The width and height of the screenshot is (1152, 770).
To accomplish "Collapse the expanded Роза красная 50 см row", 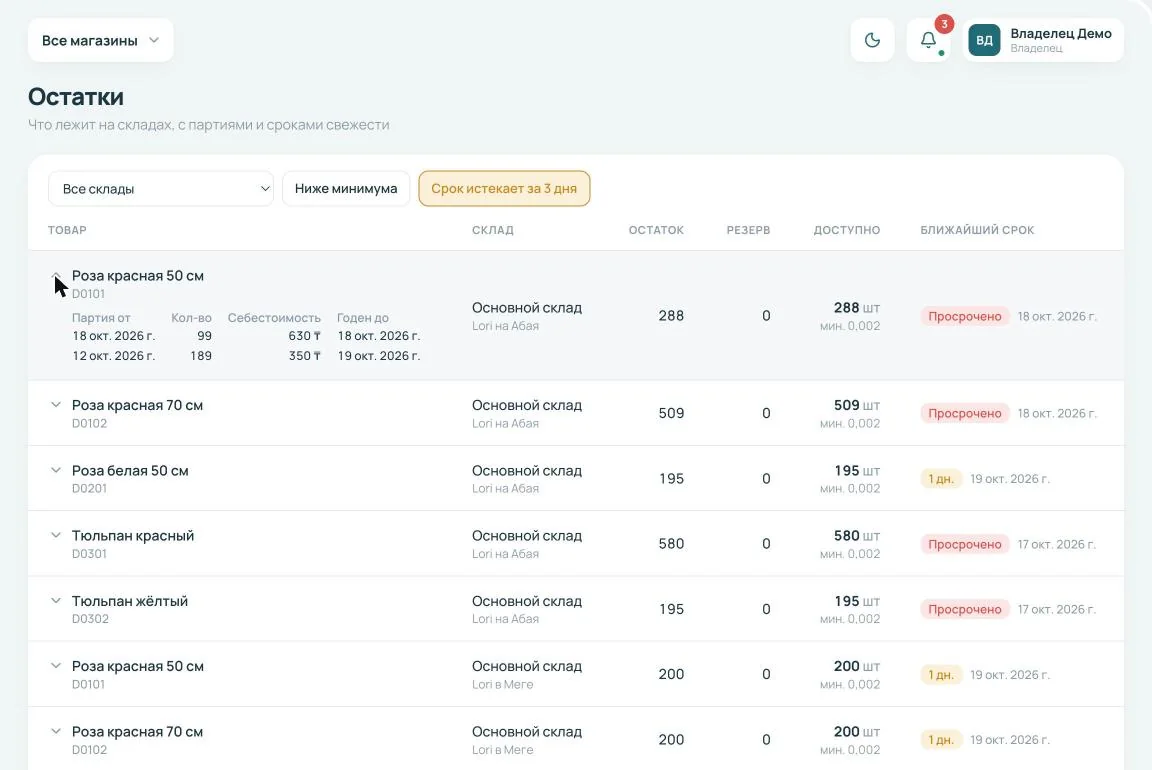I will click(56, 276).
